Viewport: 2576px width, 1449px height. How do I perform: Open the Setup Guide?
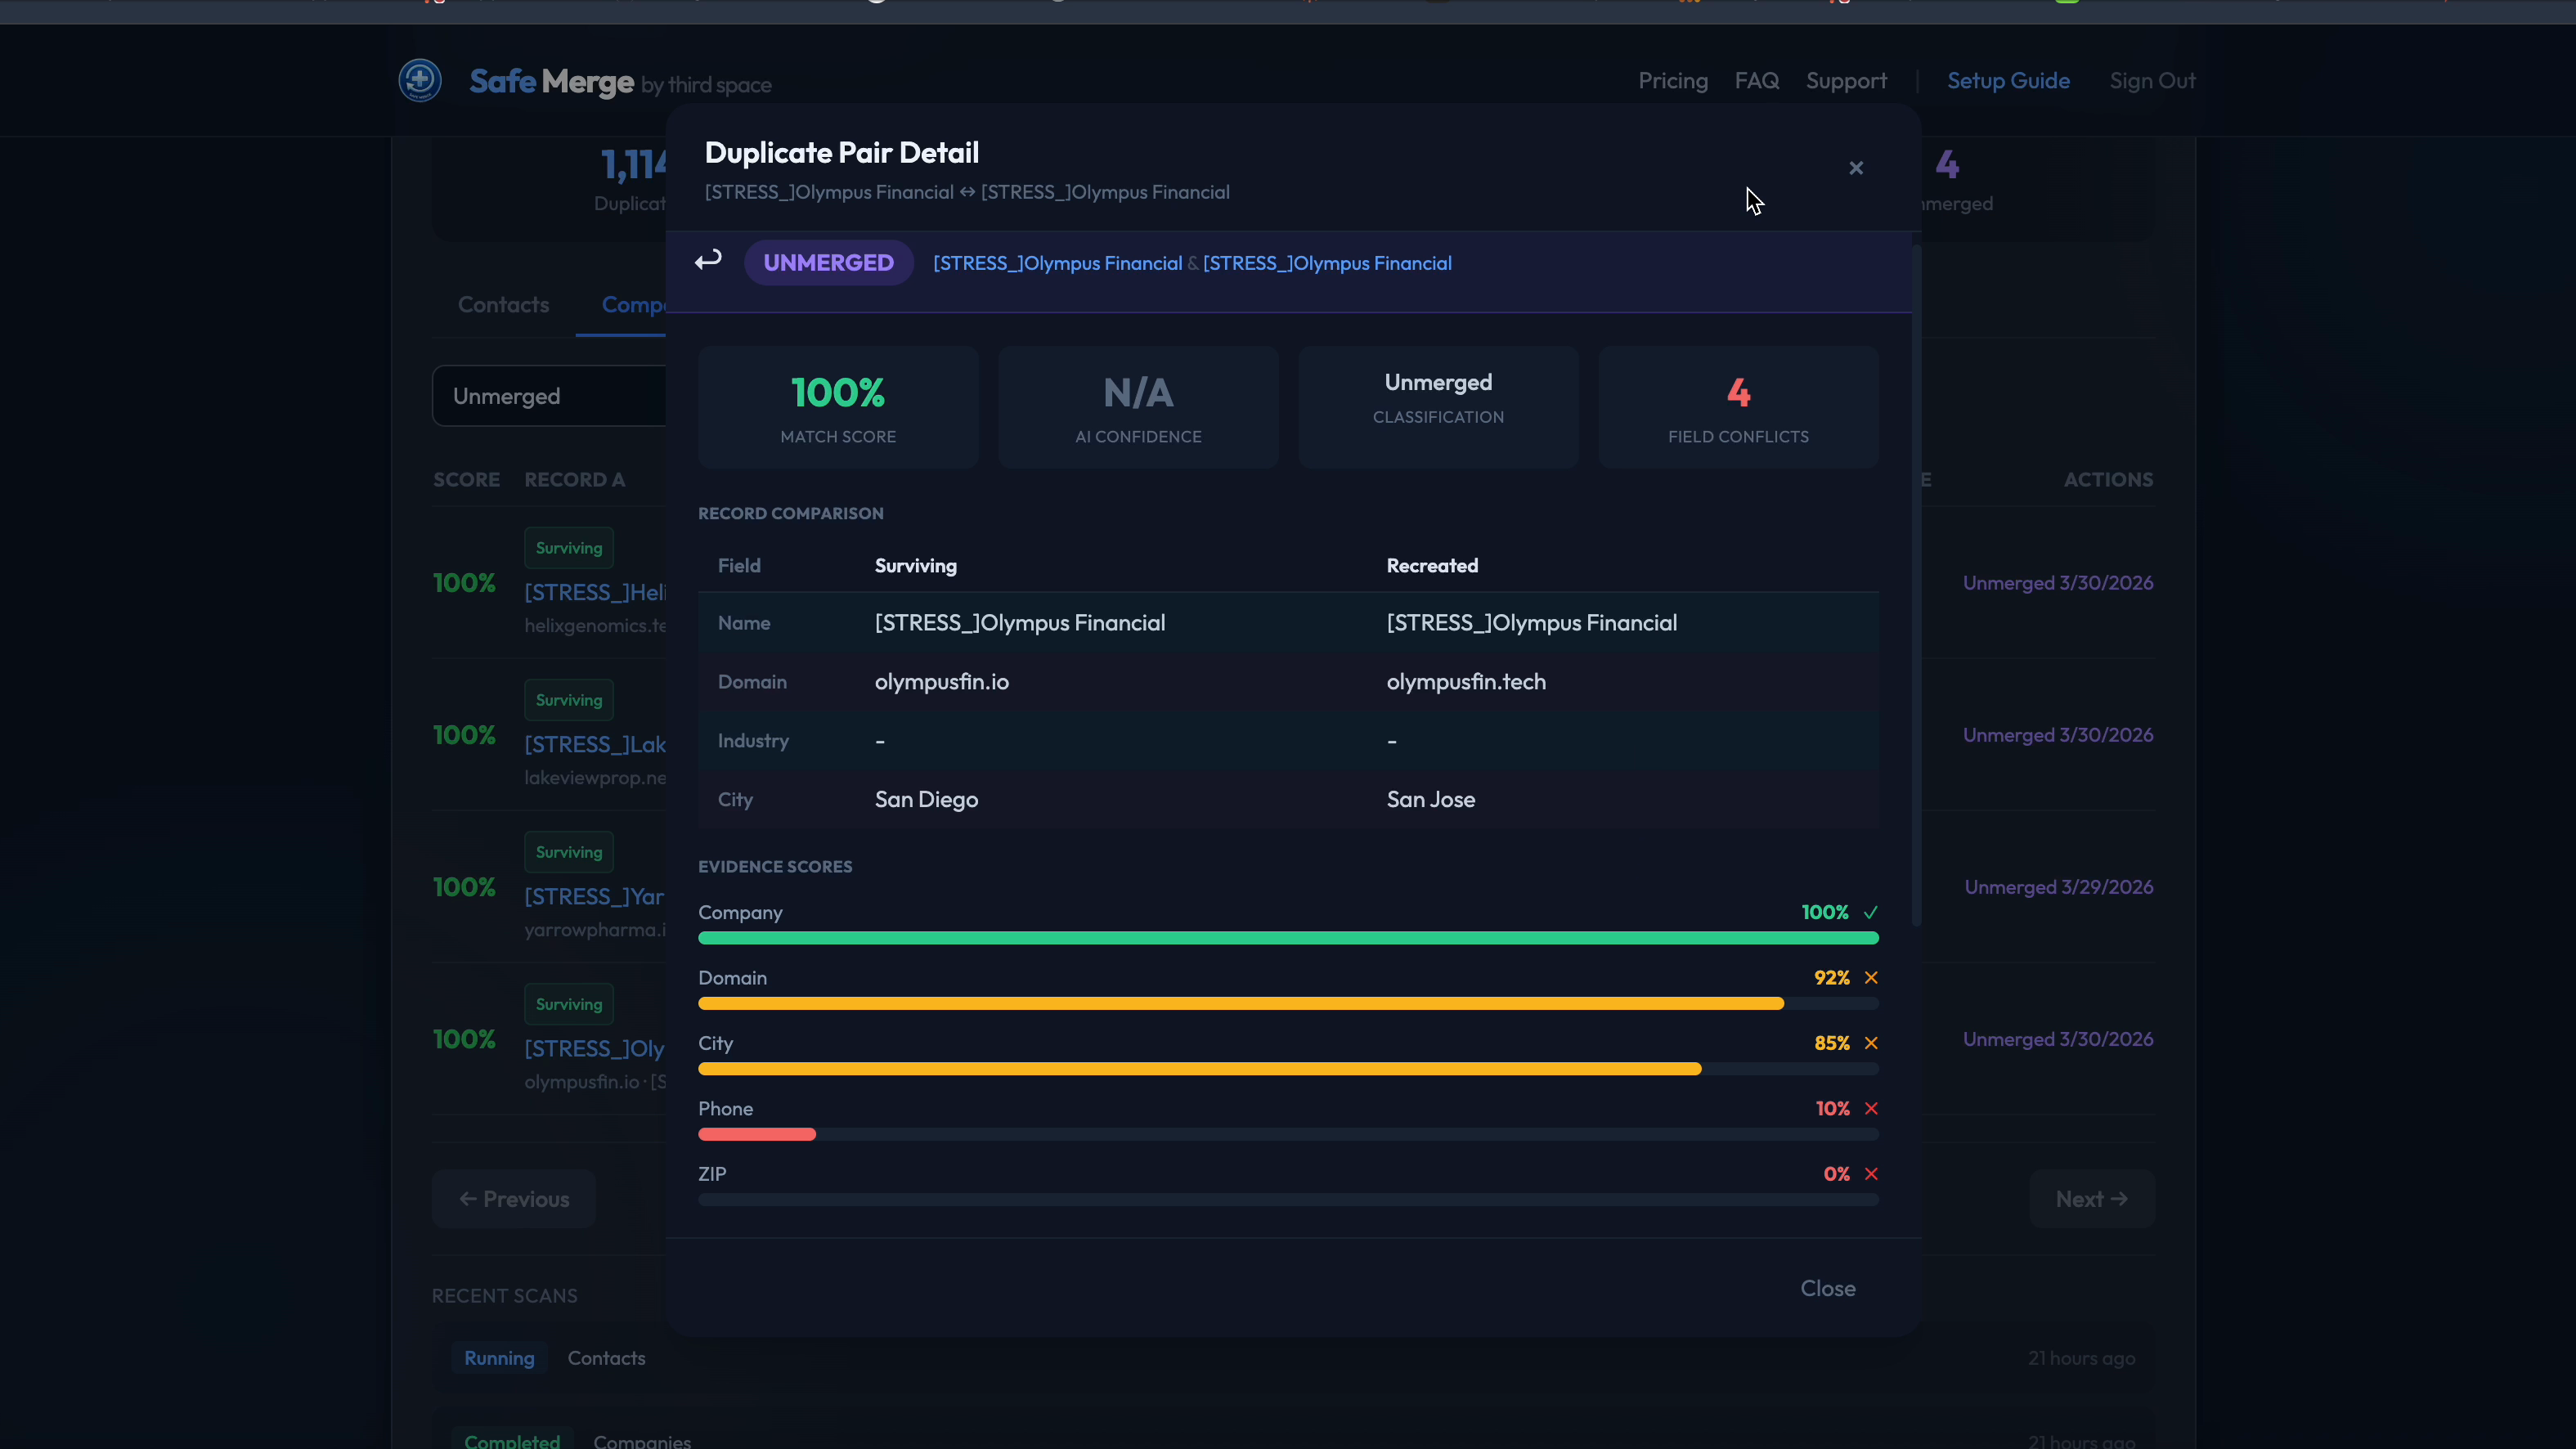(x=2008, y=81)
